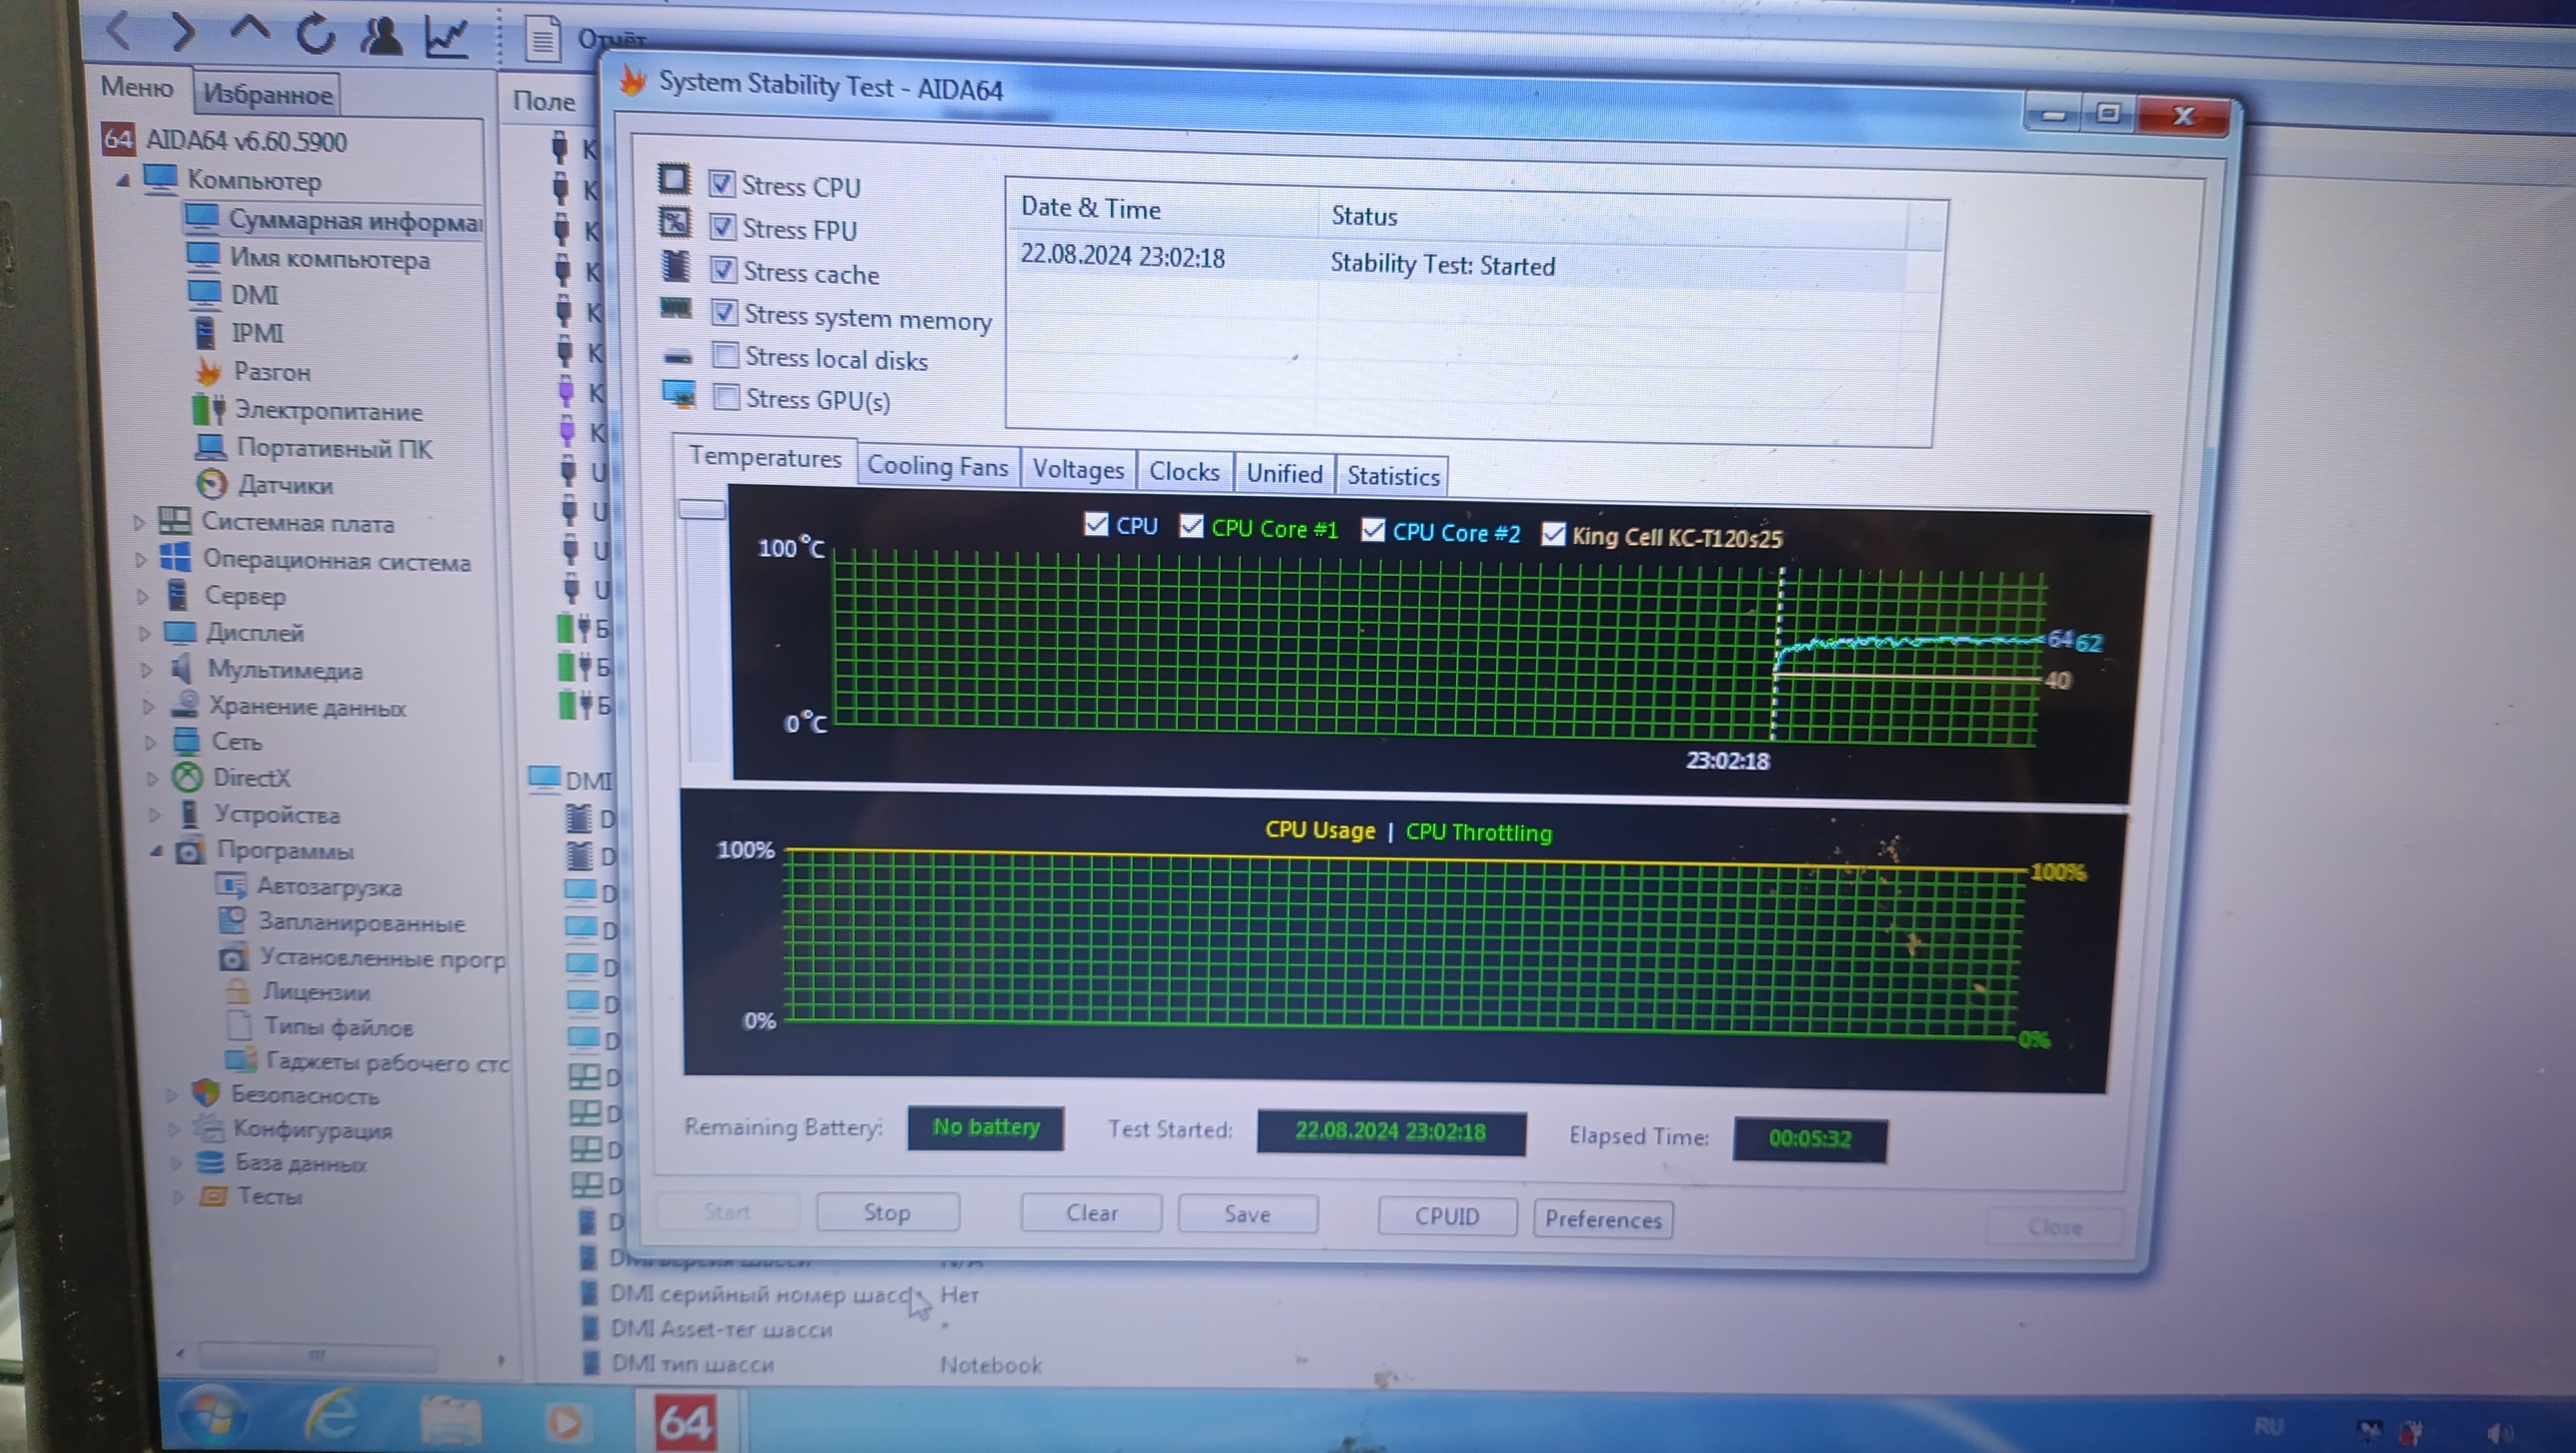This screenshot has width=2576, height=1453.
Task: Switch to the Statistics tab
Action: click(x=1393, y=476)
